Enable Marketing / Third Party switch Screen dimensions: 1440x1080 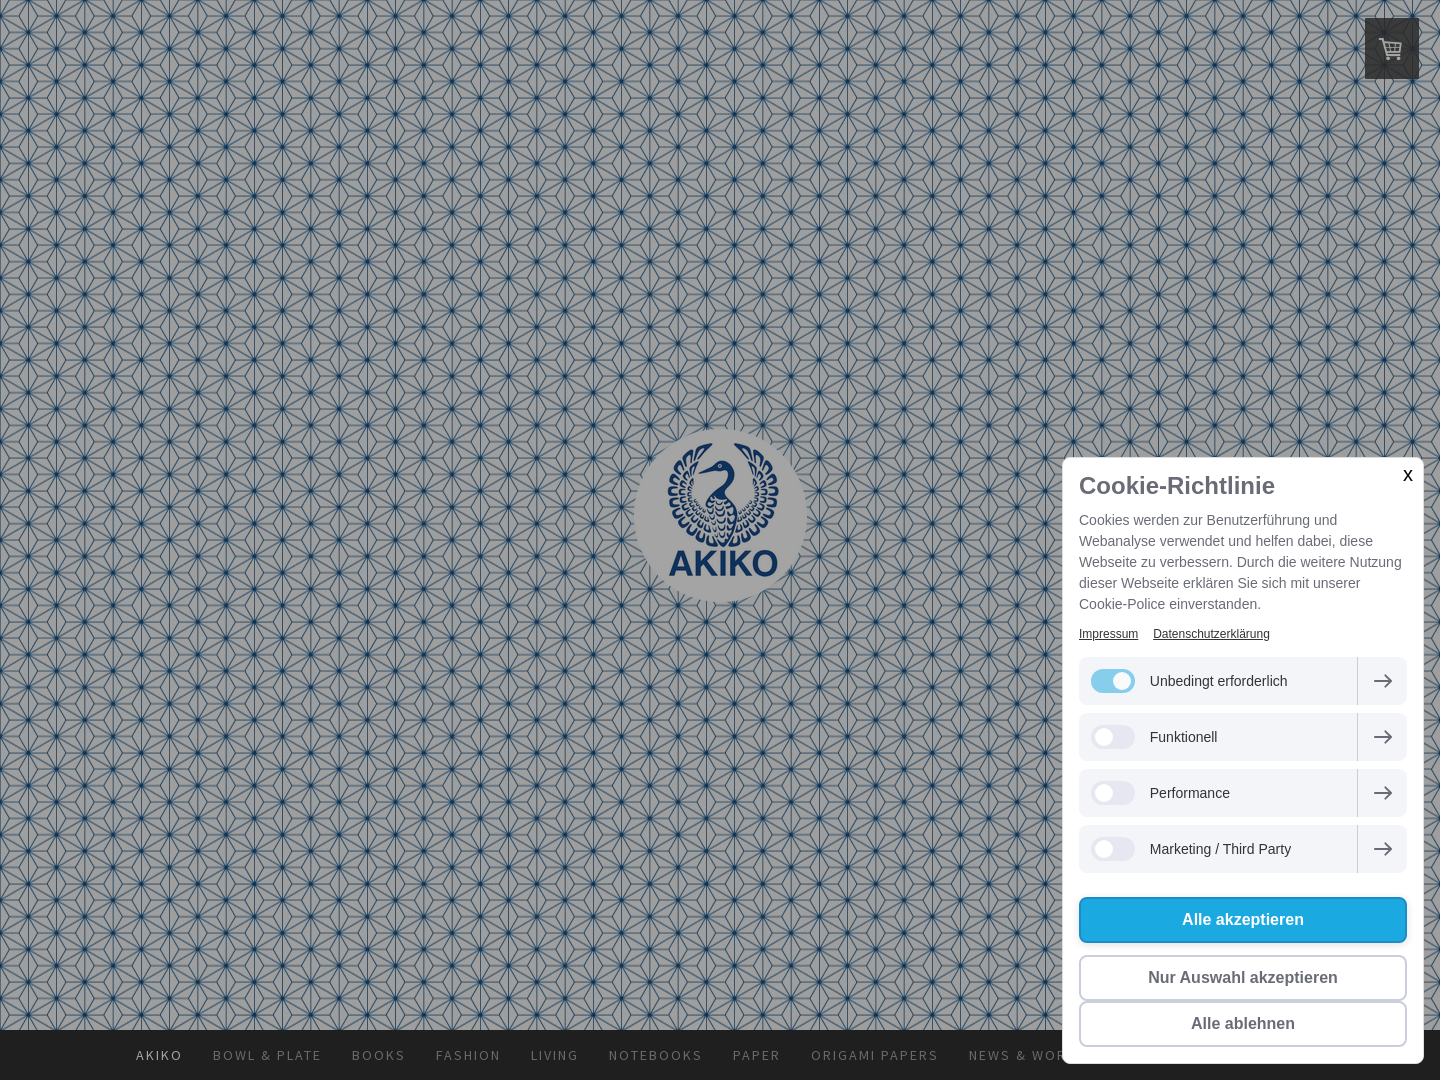tap(1113, 849)
